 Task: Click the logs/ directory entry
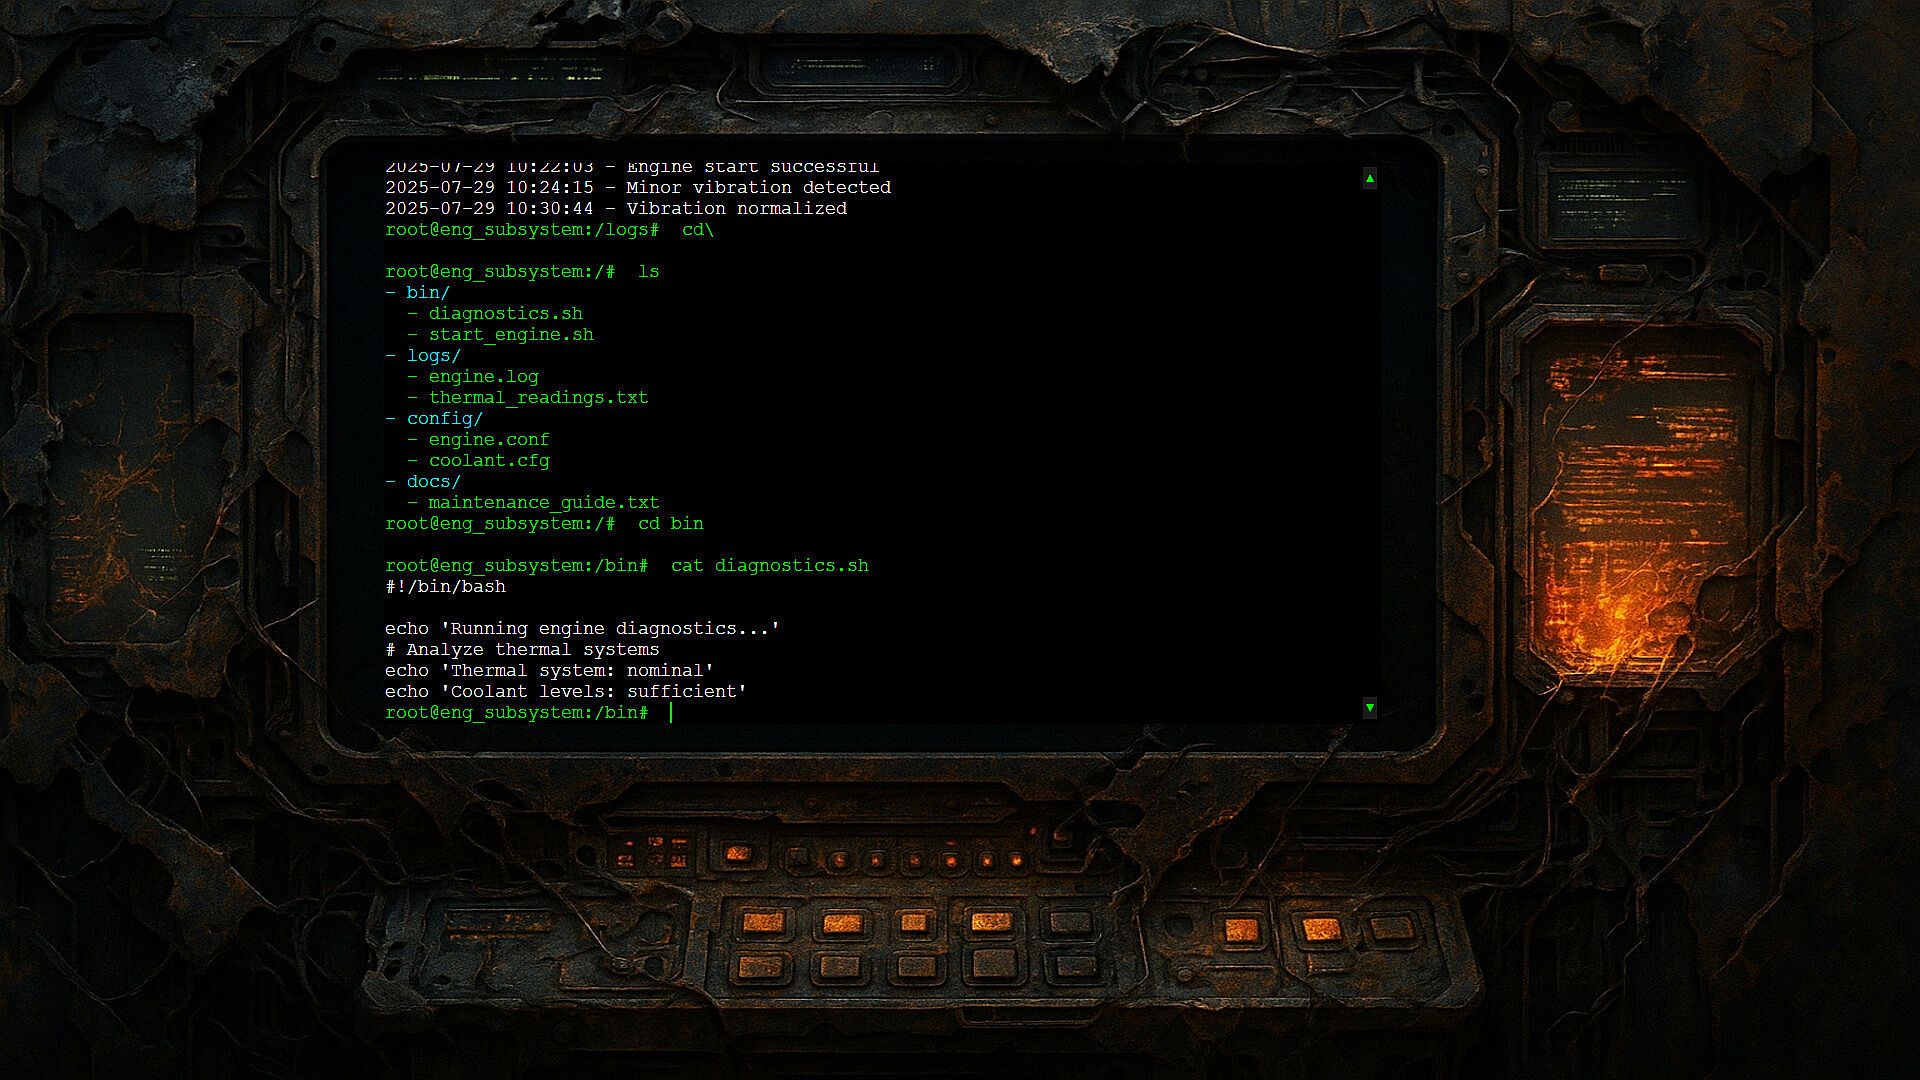[x=433, y=356]
